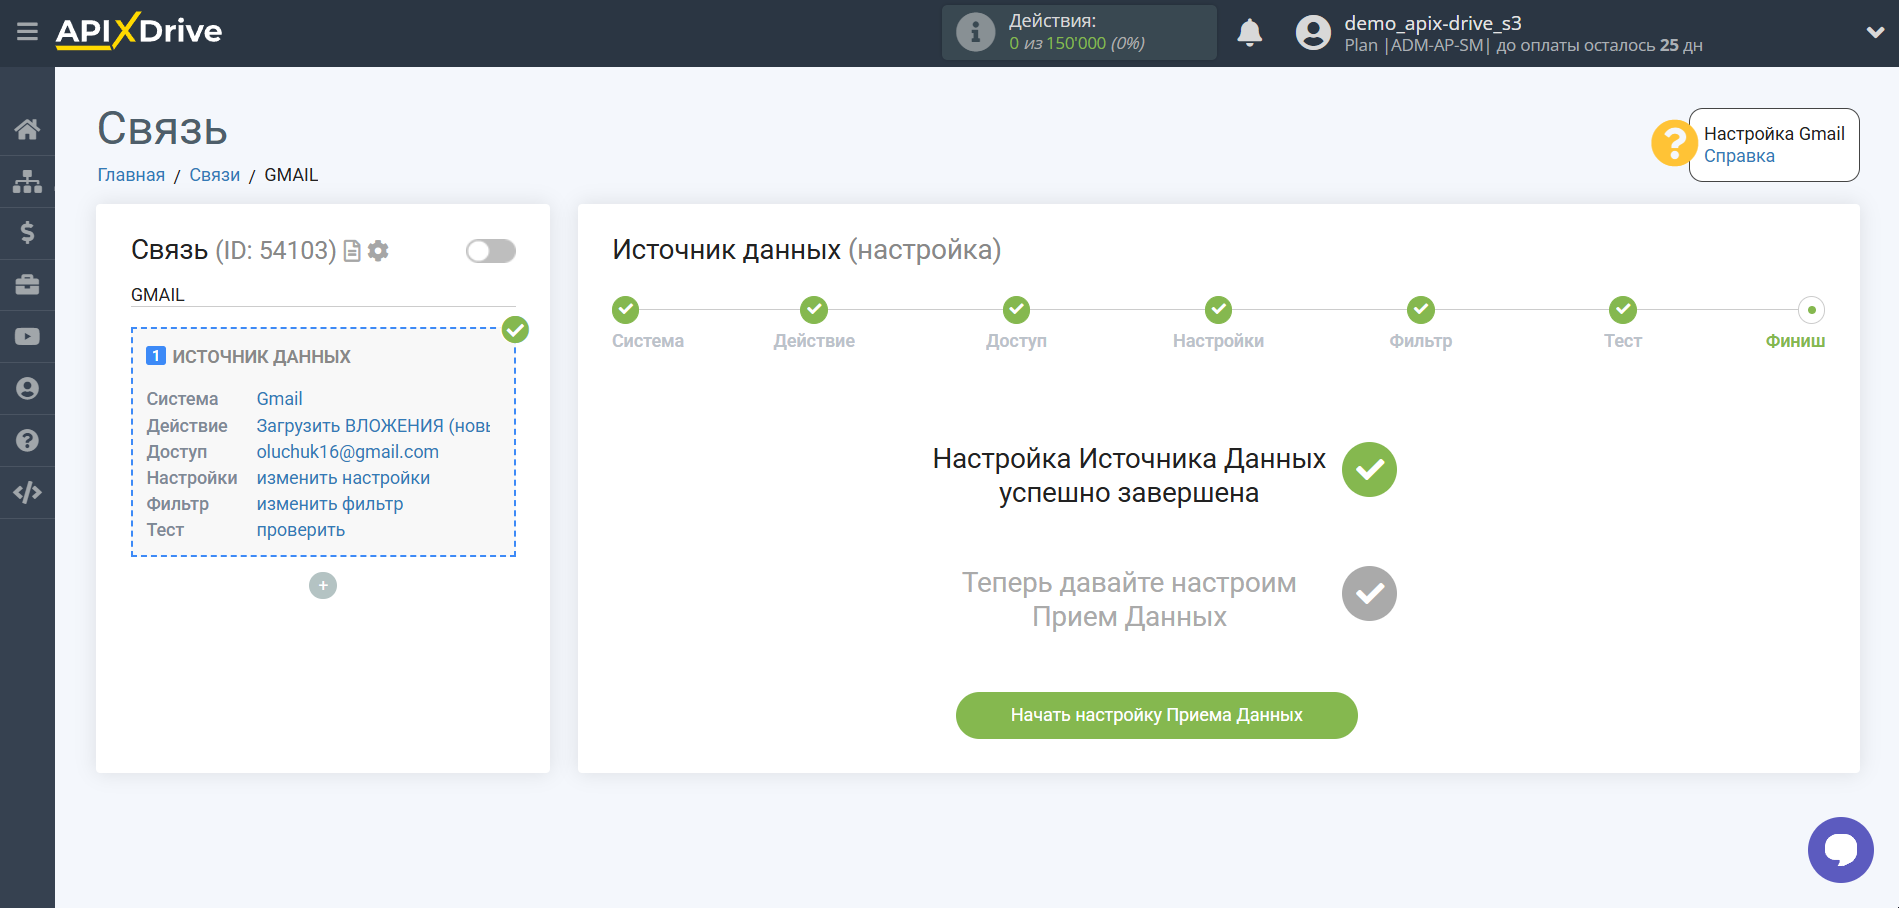Go to the Действие step
The width and height of the screenshot is (1899, 908).
[814, 310]
